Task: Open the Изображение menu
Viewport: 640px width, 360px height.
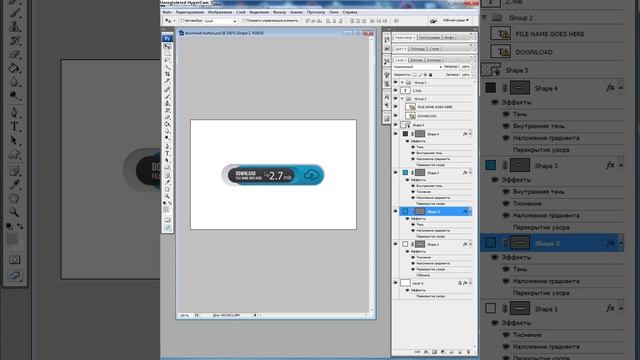Action: pos(220,12)
